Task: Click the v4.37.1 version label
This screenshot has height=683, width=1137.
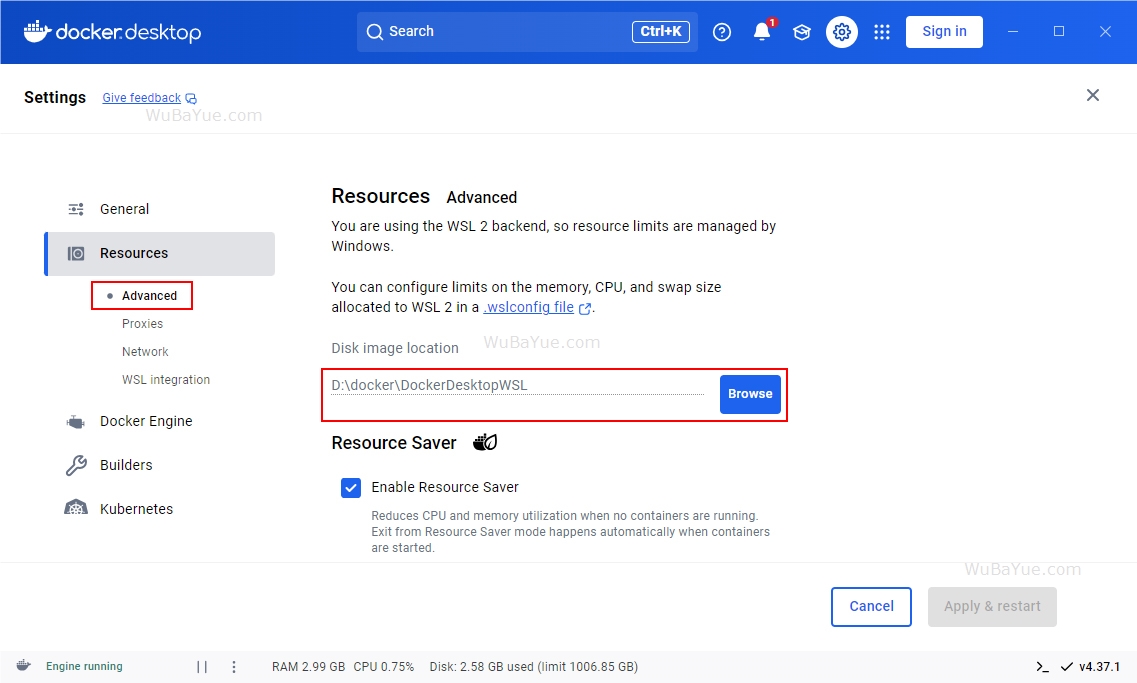Action: [x=1099, y=667]
